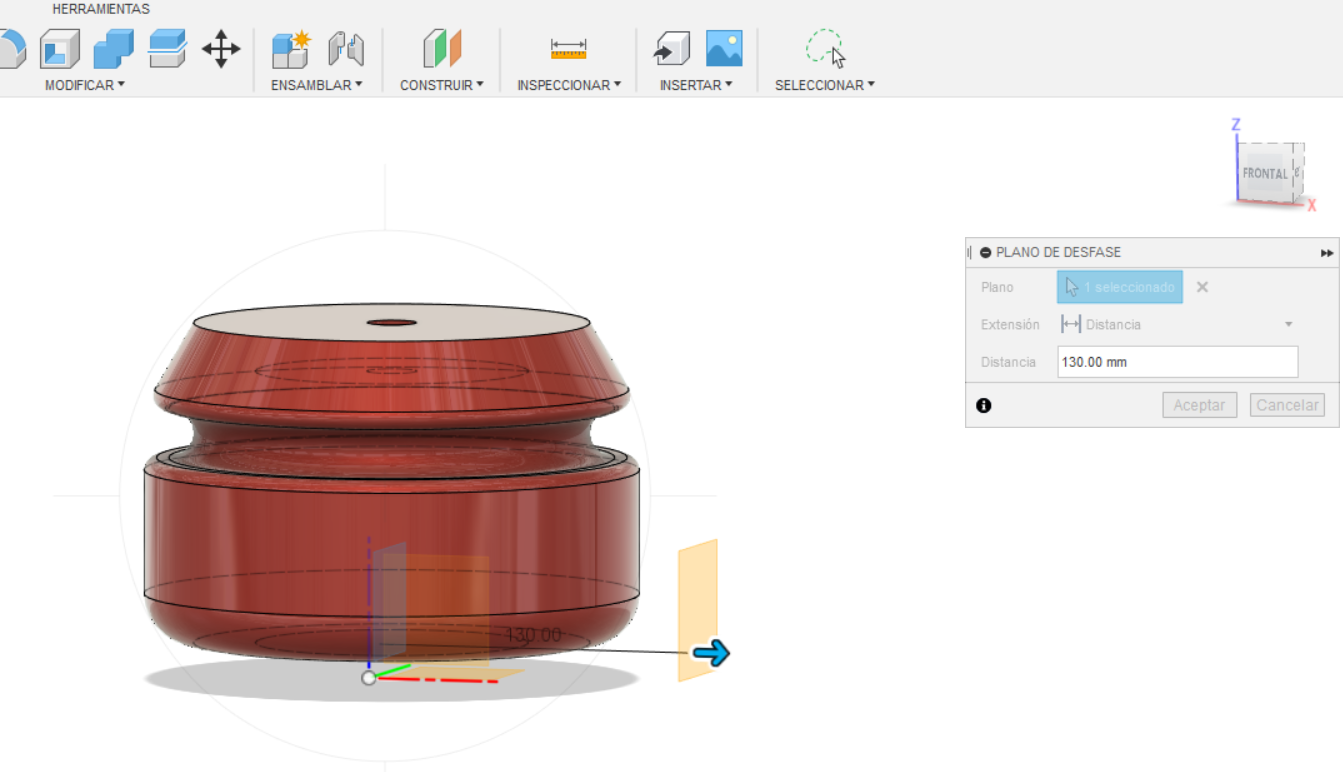Image resolution: width=1343 pixels, height=772 pixels.
Task: Click the Aceptar button
Action: pyautogui.click(x=1199, y=405)
